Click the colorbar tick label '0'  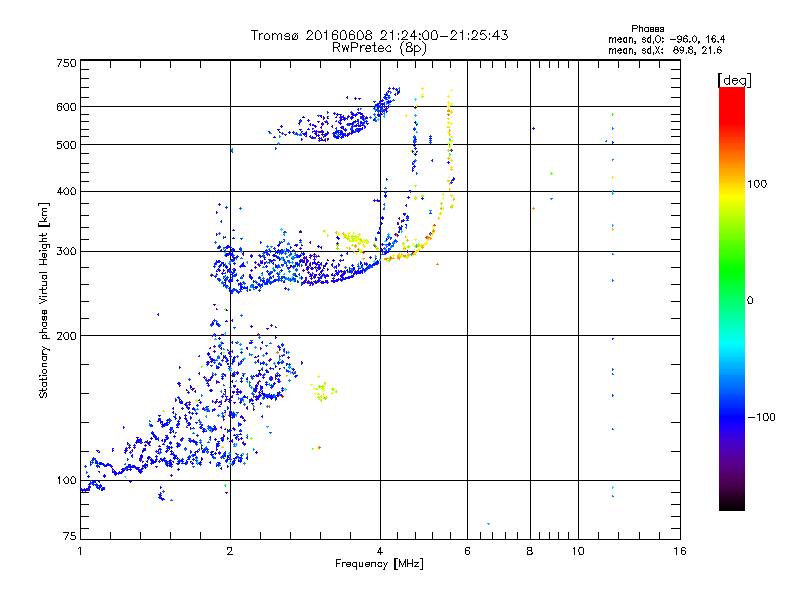click(749, 301)
